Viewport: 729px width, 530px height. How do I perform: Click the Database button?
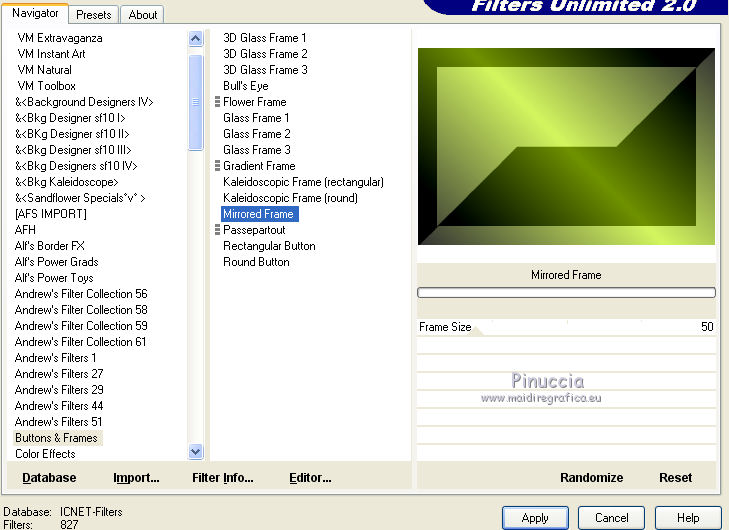(x=49, y=477)
